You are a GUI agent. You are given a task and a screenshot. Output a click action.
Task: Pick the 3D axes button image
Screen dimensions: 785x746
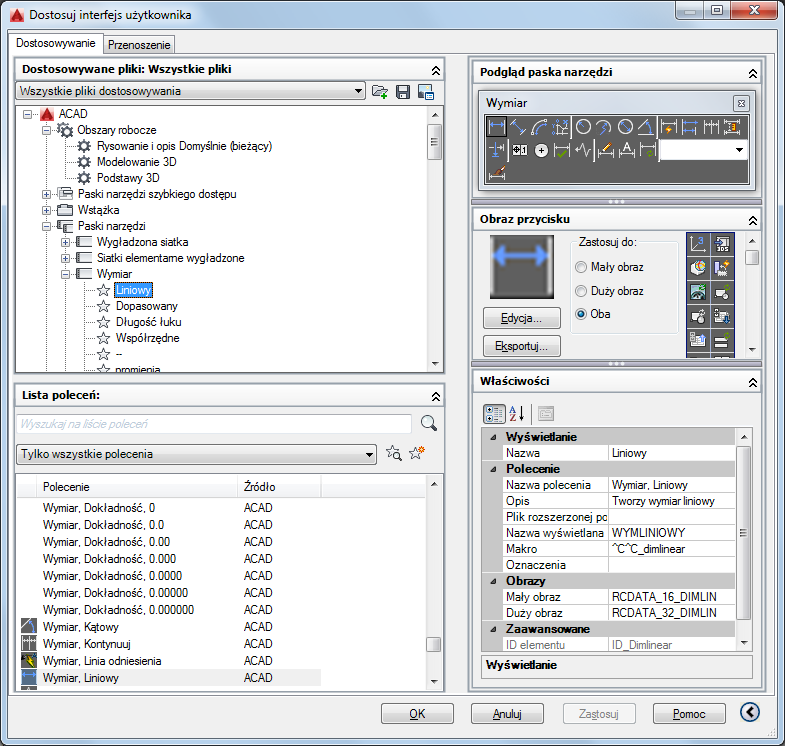[x=698, y=244]
